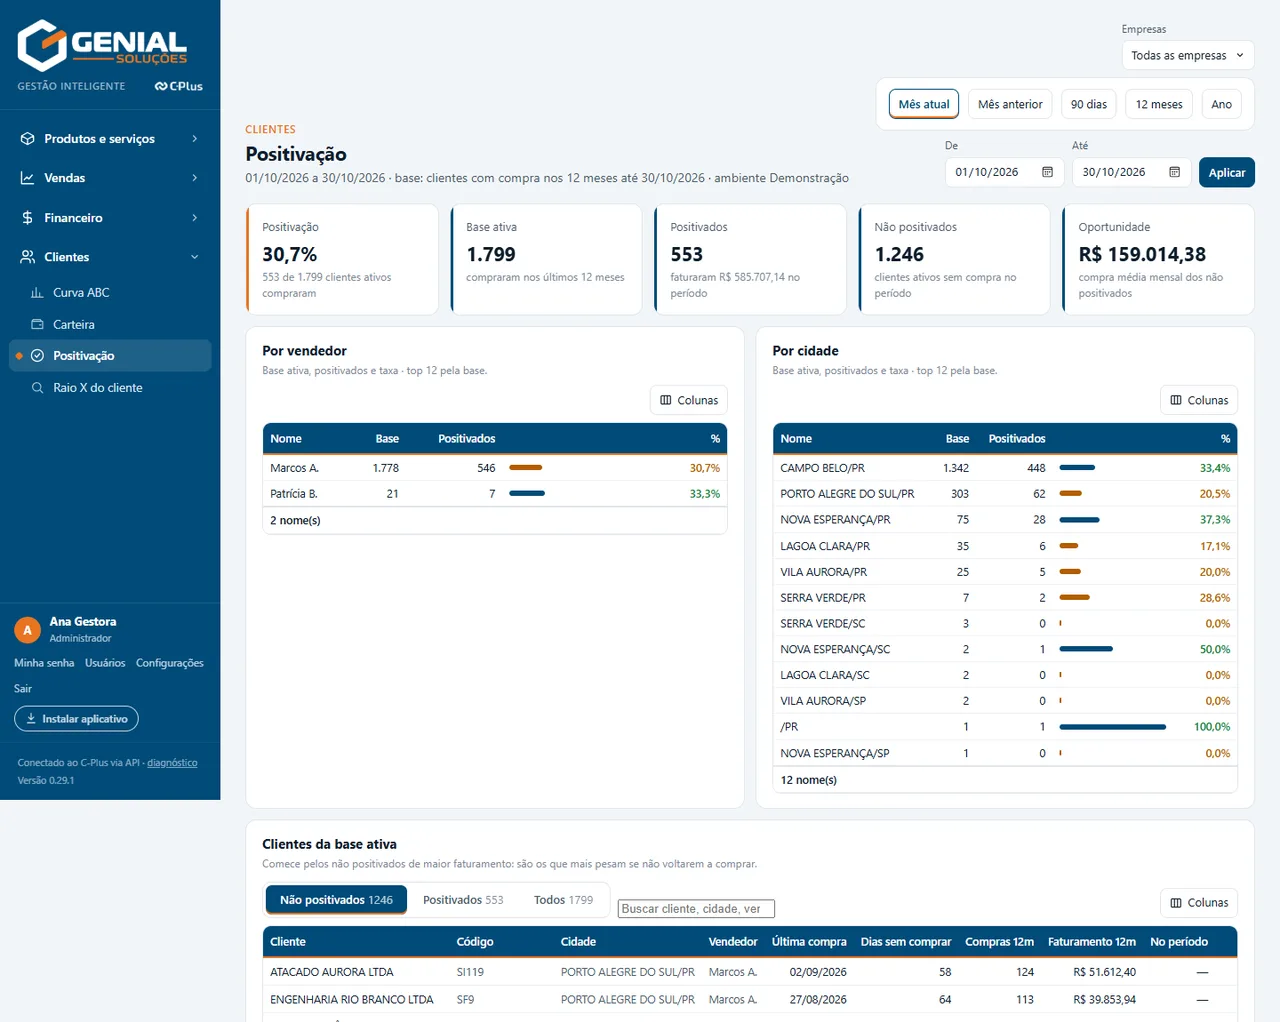Click the Clientes people icon

[28, 257]
